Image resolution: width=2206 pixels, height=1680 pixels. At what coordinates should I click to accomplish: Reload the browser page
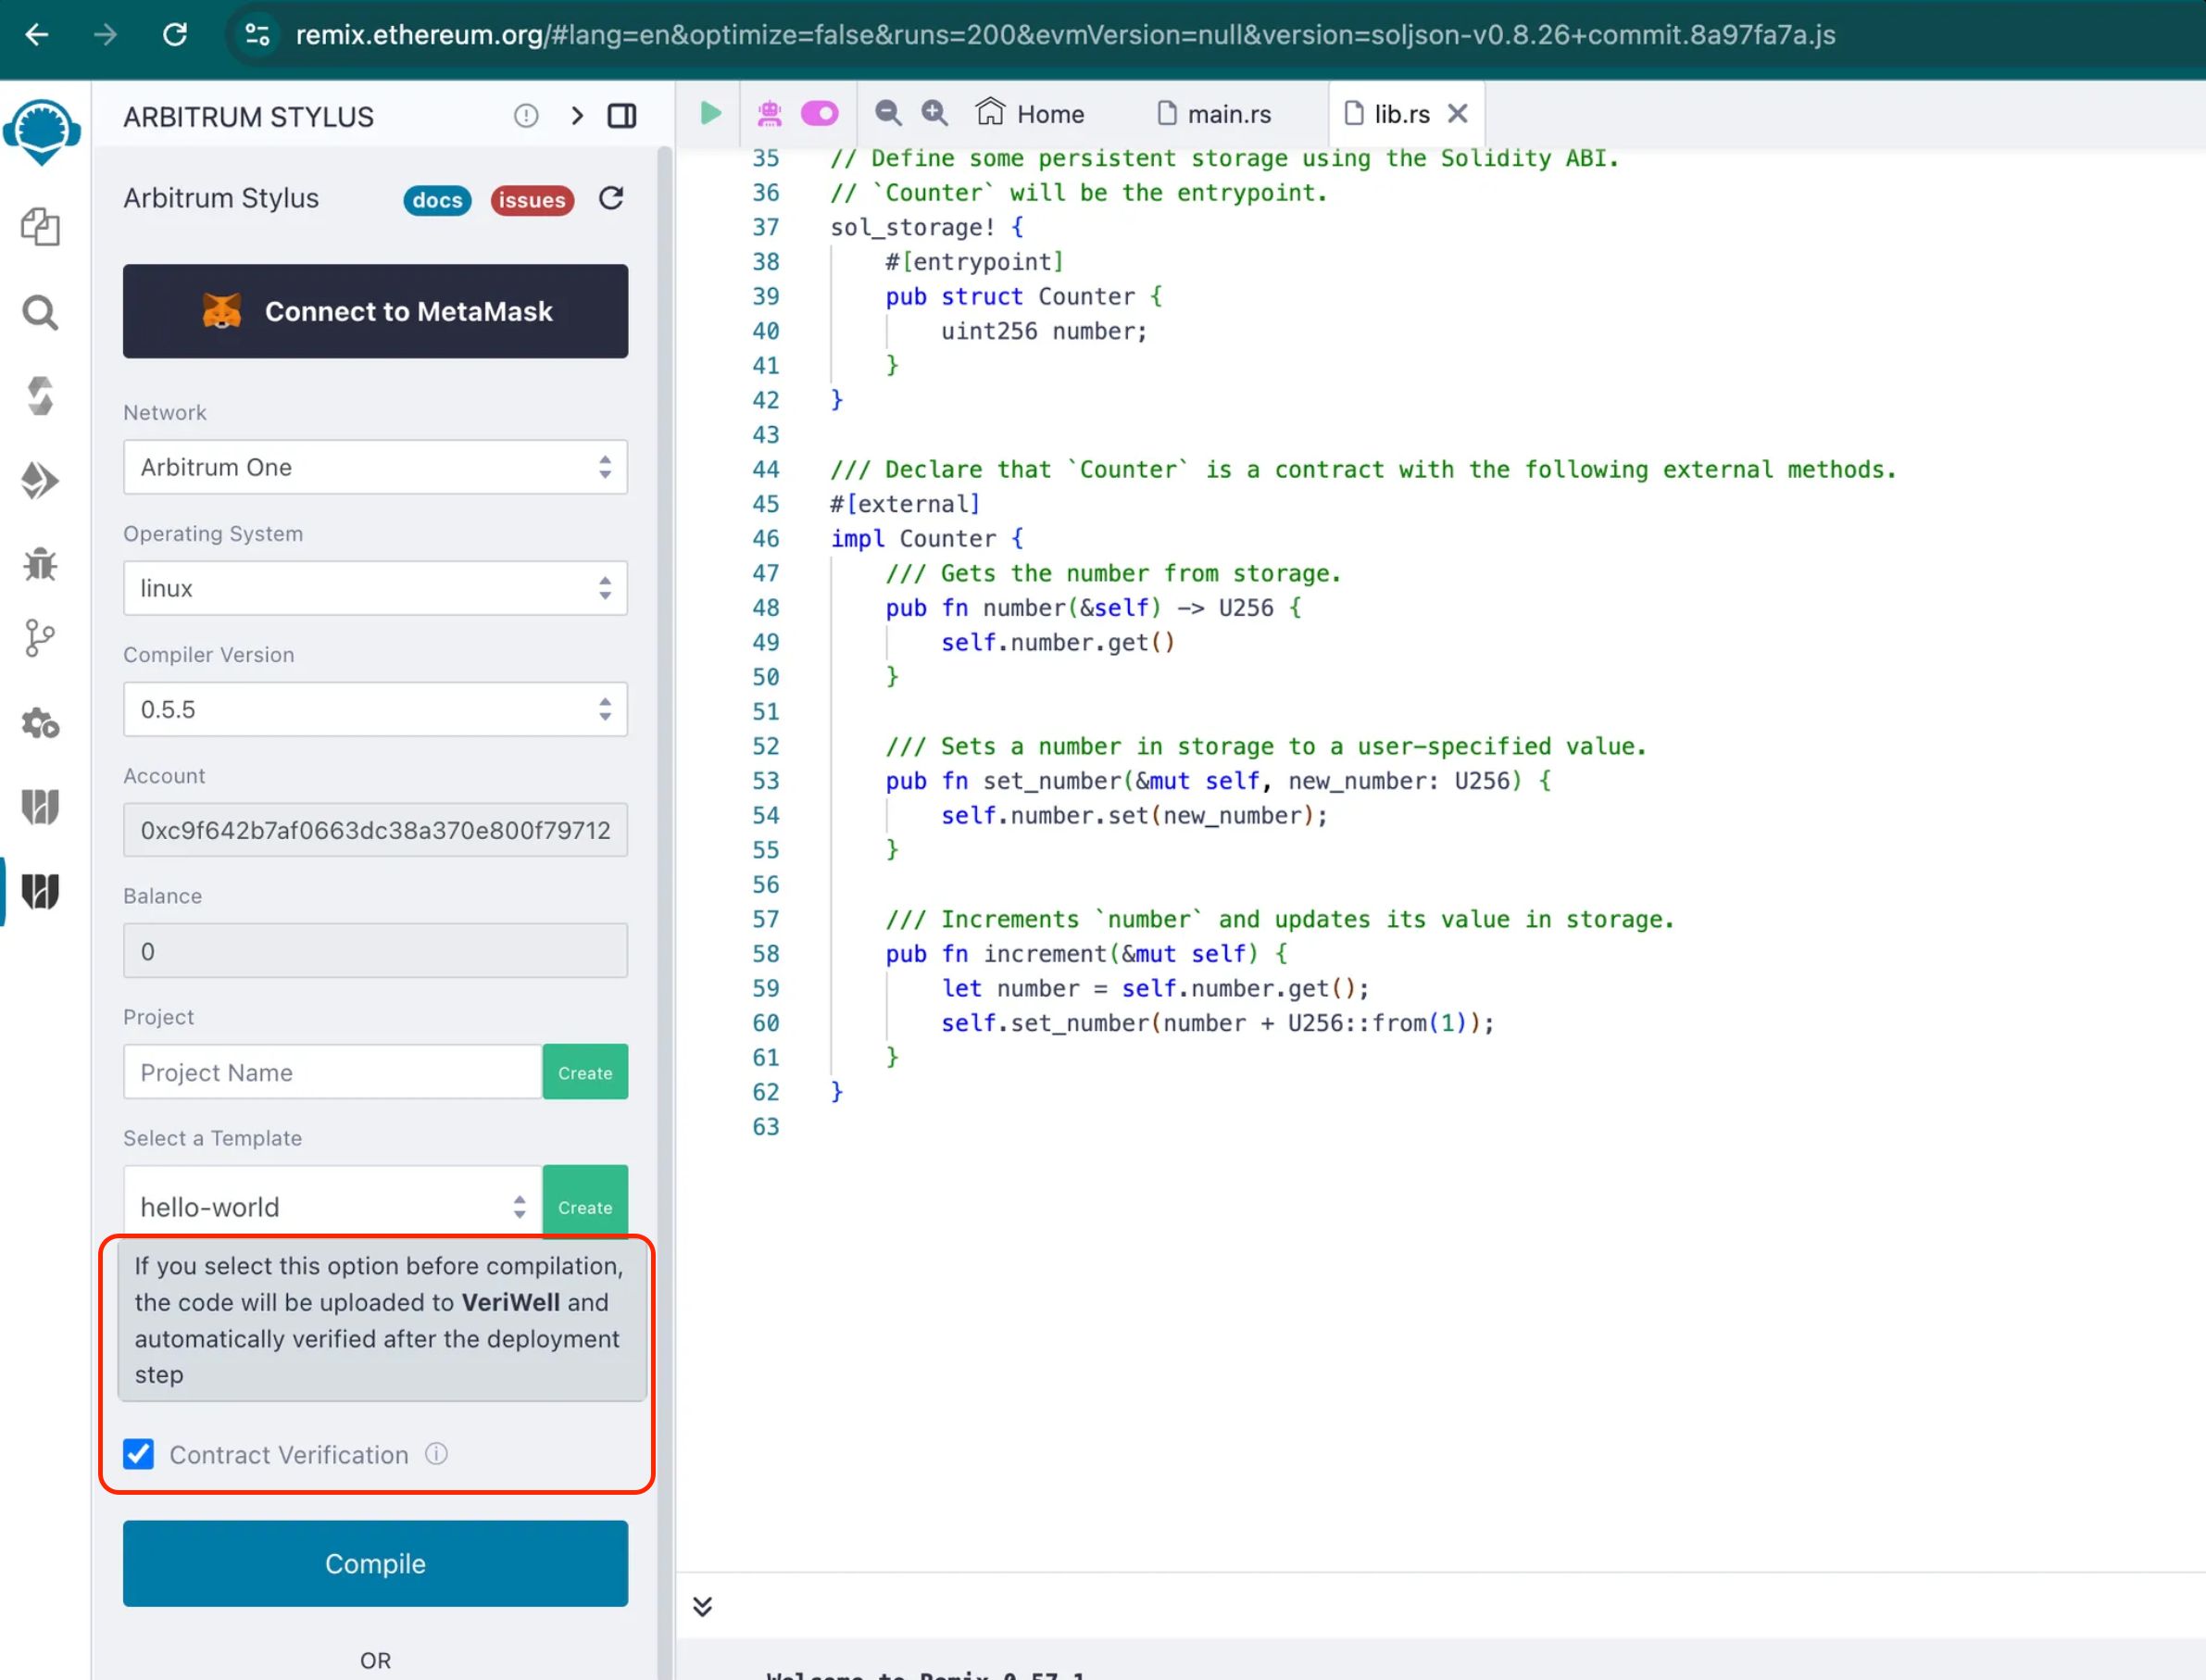tap(175, 35)
